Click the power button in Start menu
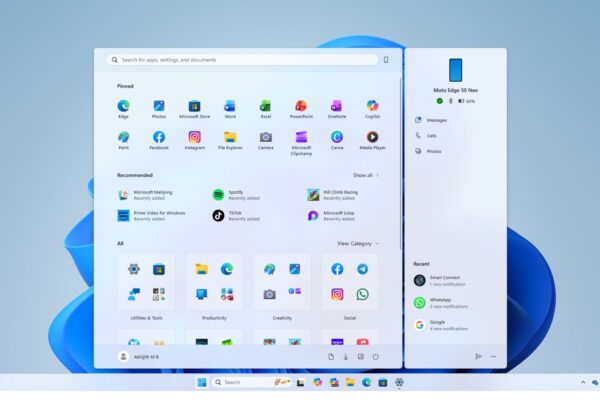The width and height of the screenshot is (600, 400). (x=375, y=356)
